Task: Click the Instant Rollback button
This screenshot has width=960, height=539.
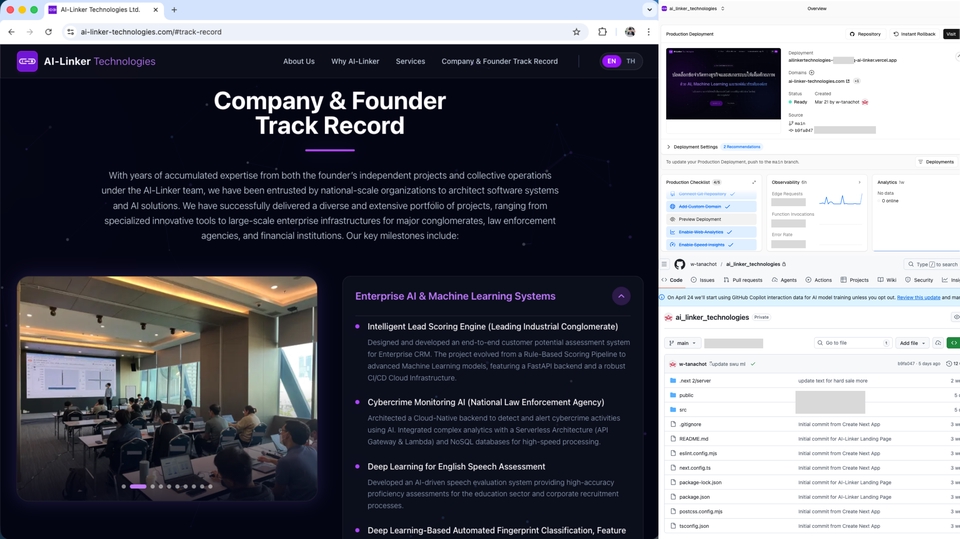Action: [x=915, y=34]
